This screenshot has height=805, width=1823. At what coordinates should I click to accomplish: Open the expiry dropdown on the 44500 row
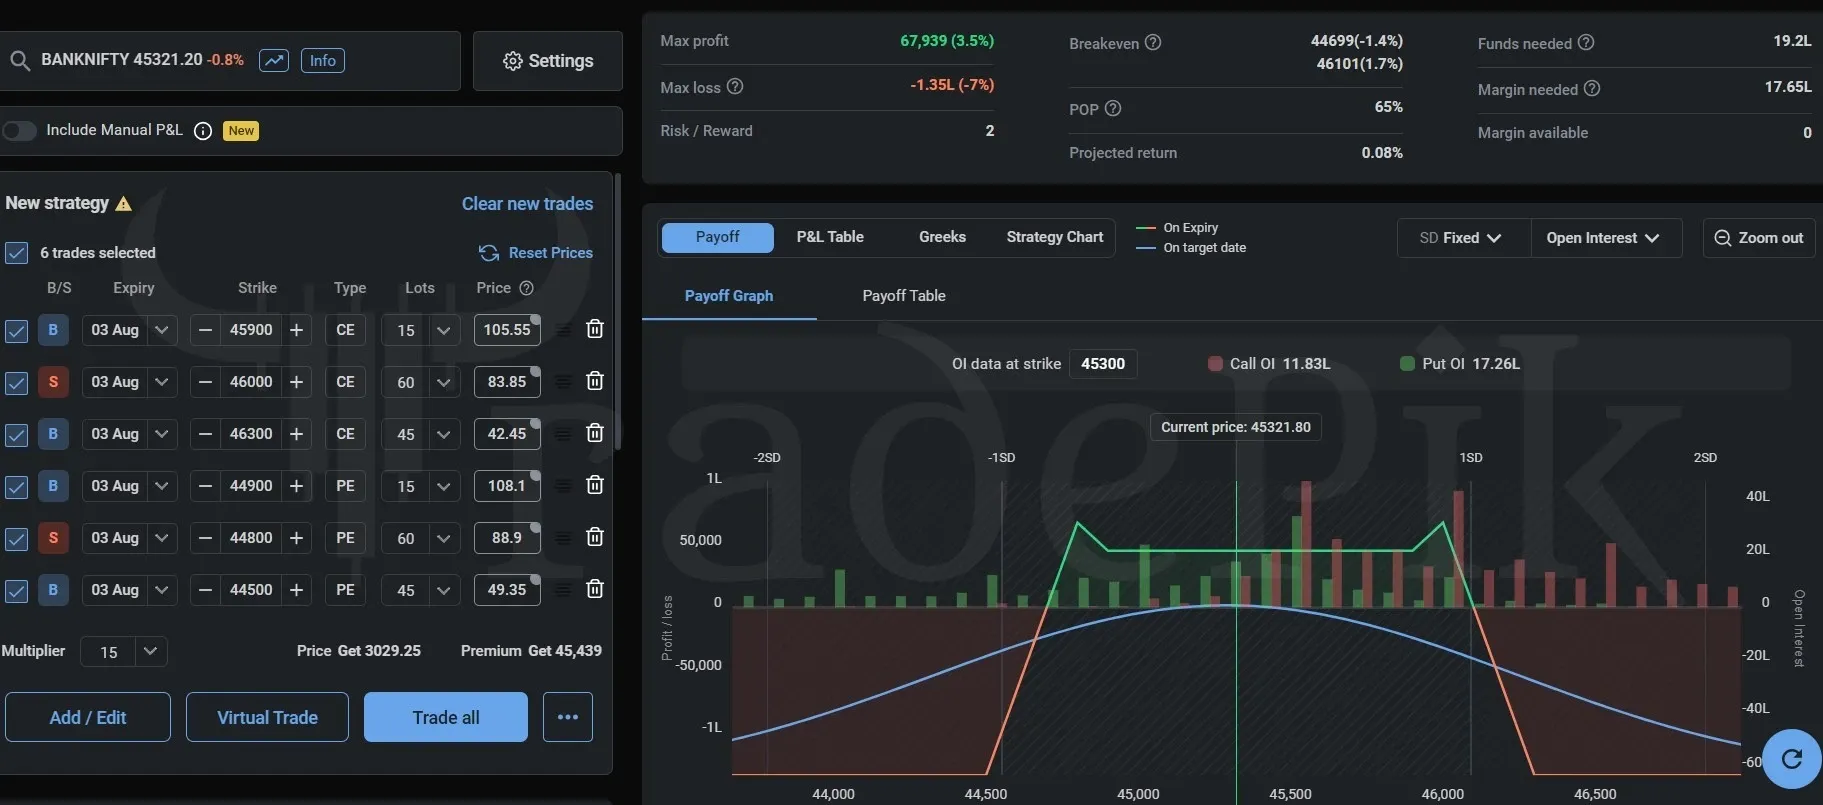point(130,590)
